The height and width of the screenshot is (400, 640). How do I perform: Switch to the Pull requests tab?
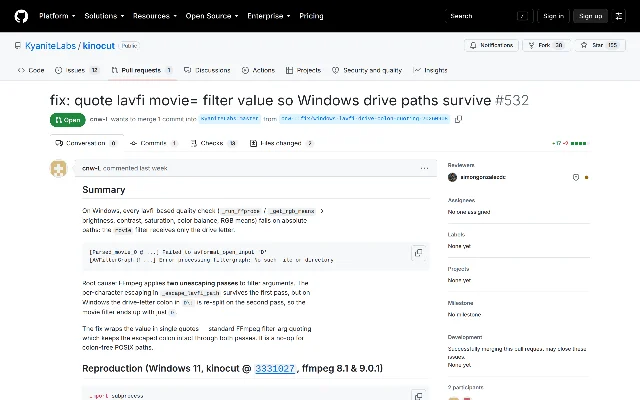pos(142,70)
